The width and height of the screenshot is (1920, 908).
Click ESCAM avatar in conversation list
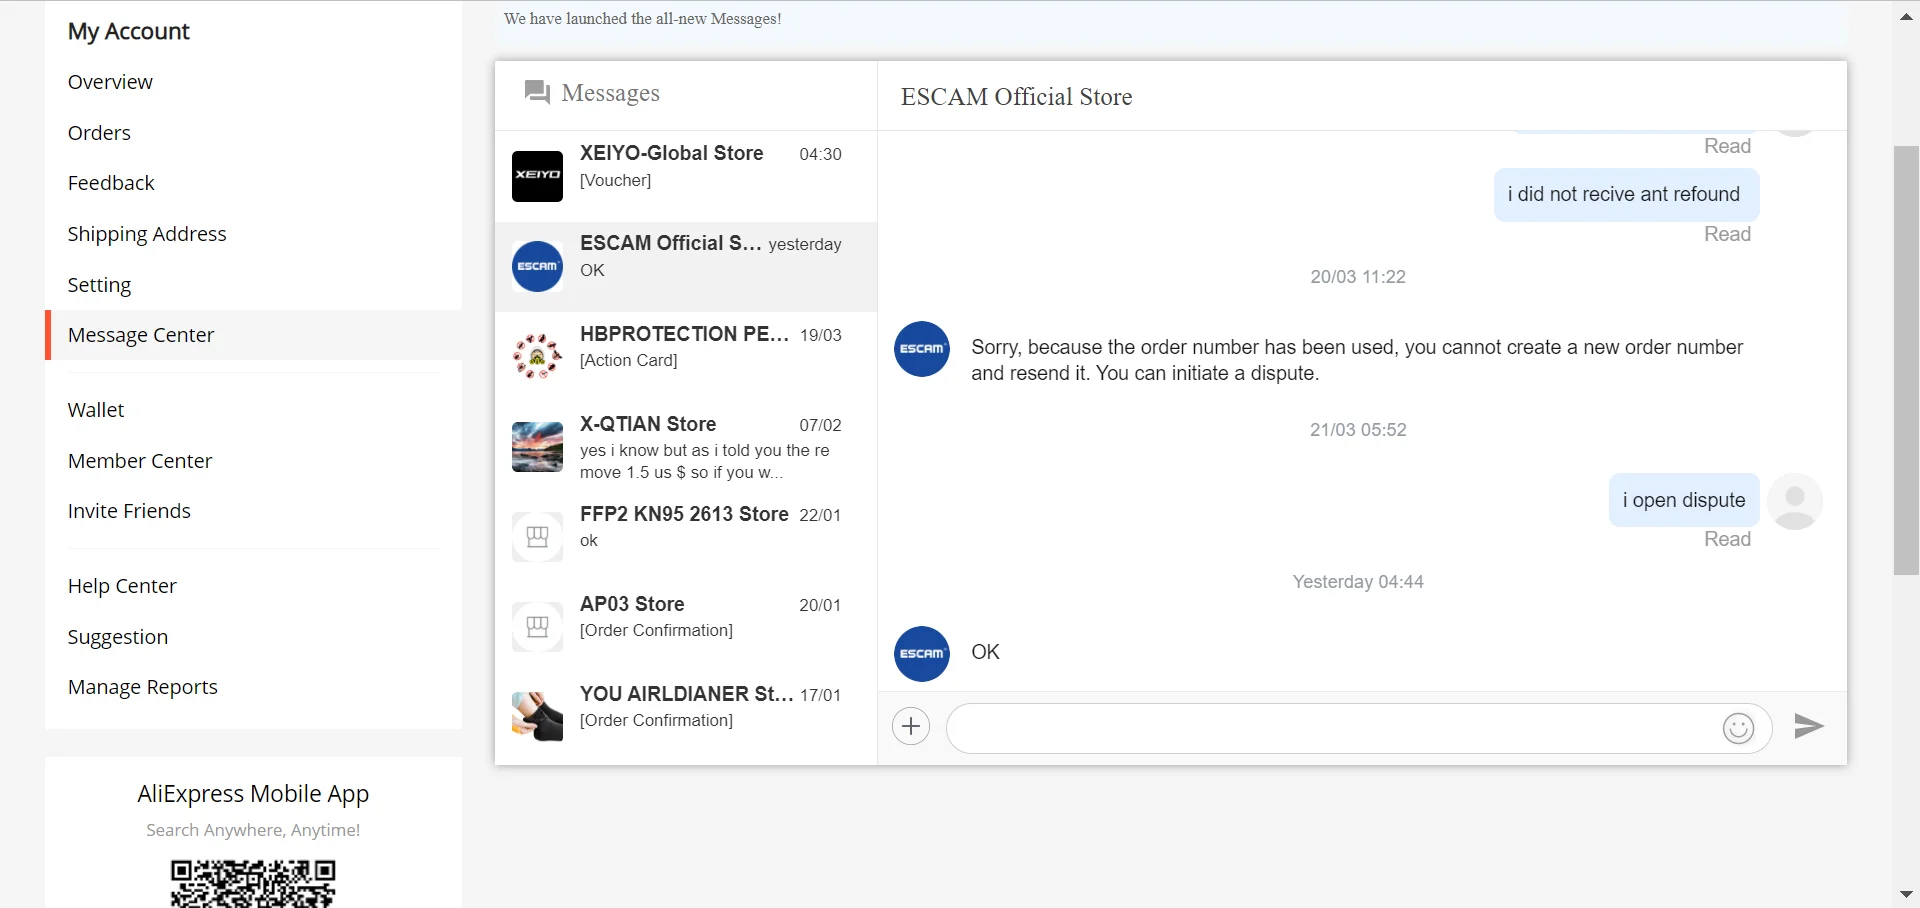(x=537, y=266)
